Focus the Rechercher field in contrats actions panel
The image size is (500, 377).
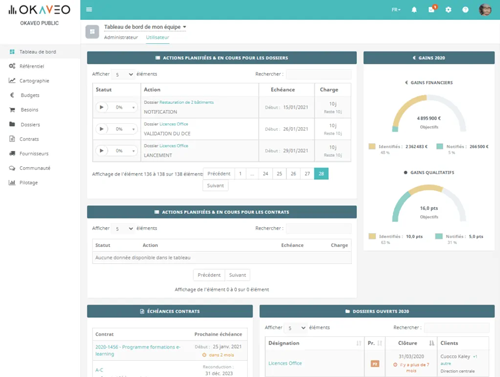click(x=319, y=228)
